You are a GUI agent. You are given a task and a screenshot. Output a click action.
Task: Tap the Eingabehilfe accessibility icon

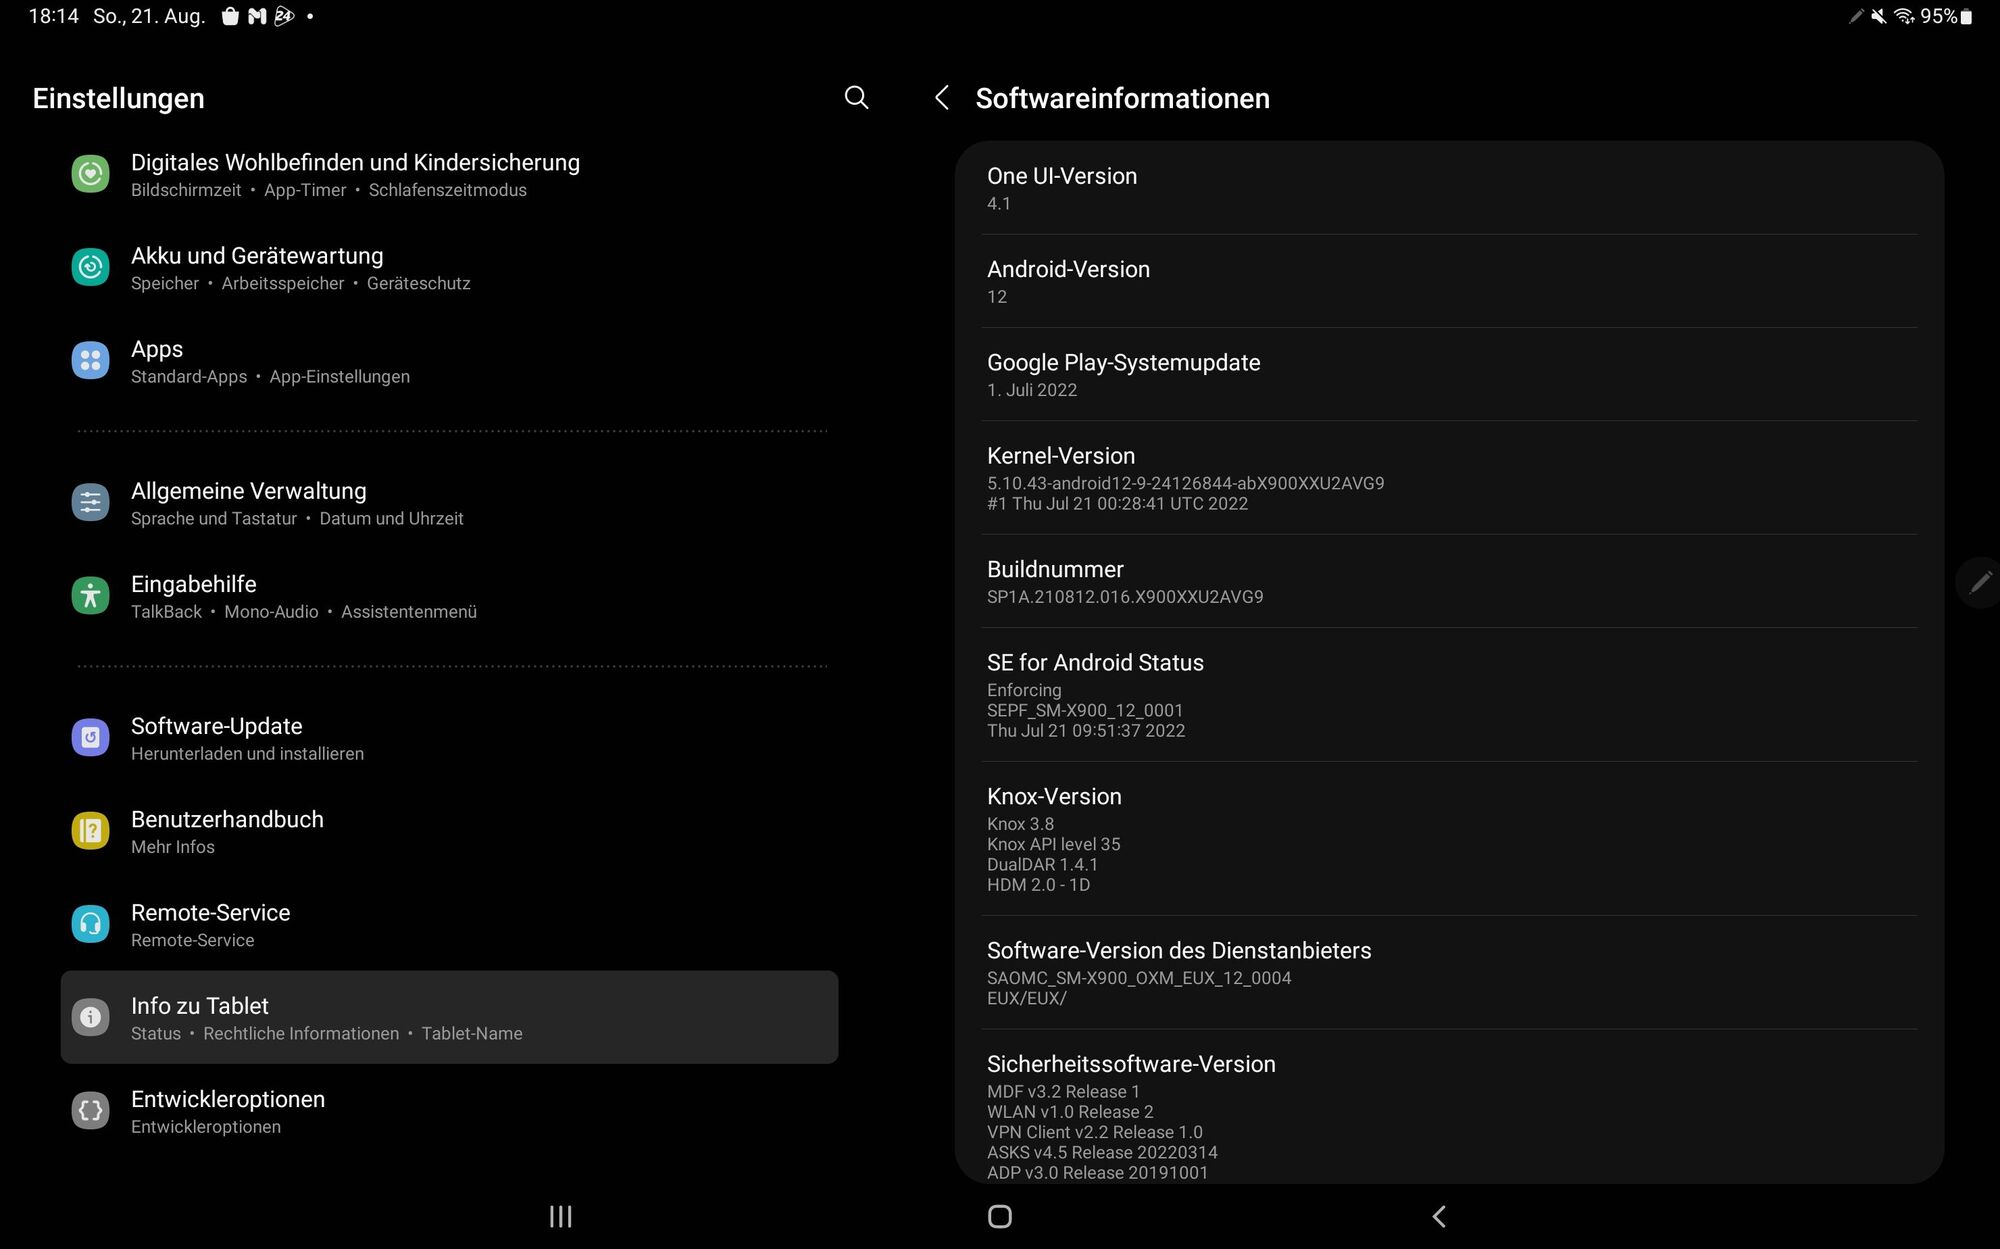(90, 596)
